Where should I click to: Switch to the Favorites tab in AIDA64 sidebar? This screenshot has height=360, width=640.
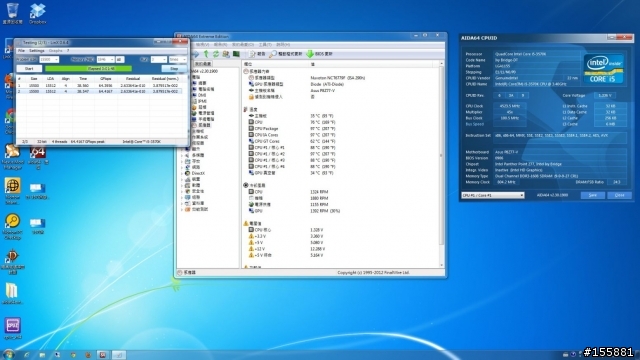point(202,64)
